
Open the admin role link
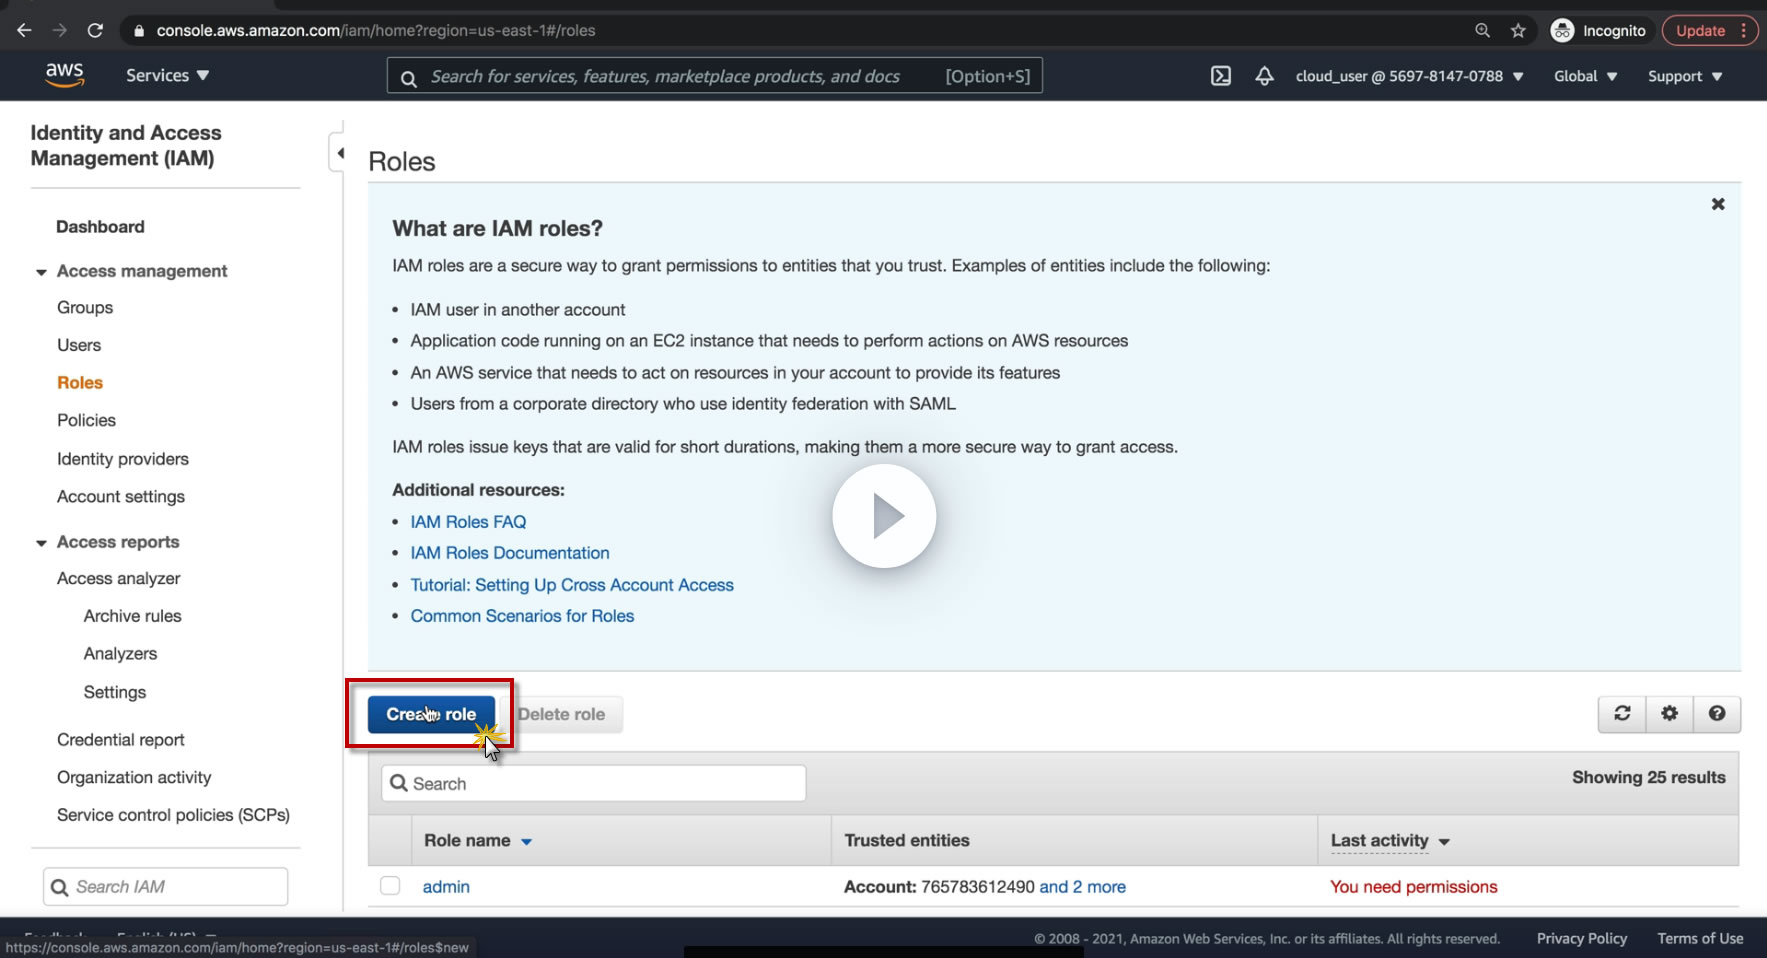(x=446, y=887)
